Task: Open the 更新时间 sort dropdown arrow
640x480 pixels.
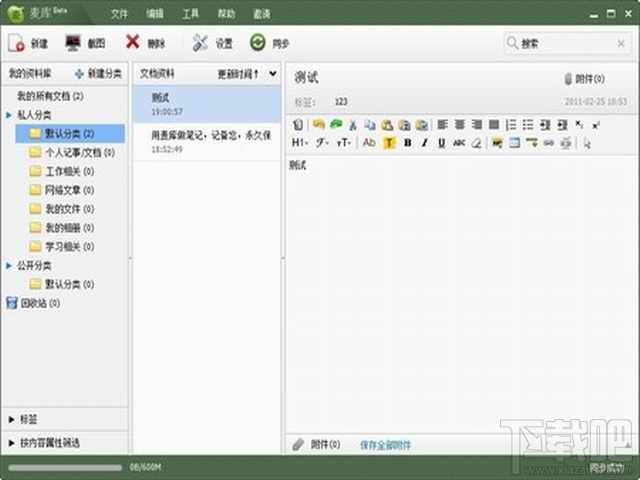Action: click(x=273, y=74)
